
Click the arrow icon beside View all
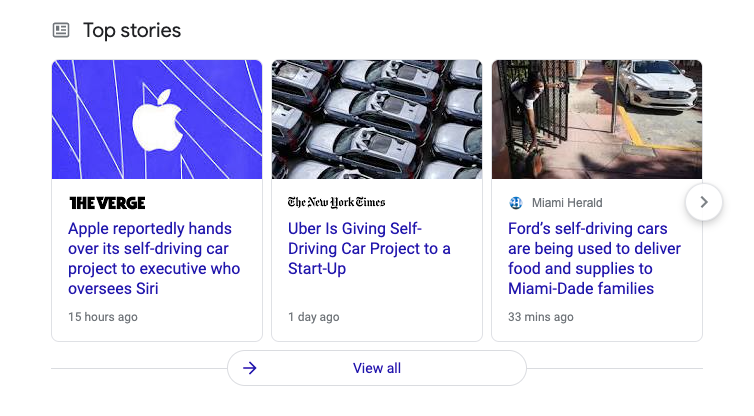(x=250, y=368)
